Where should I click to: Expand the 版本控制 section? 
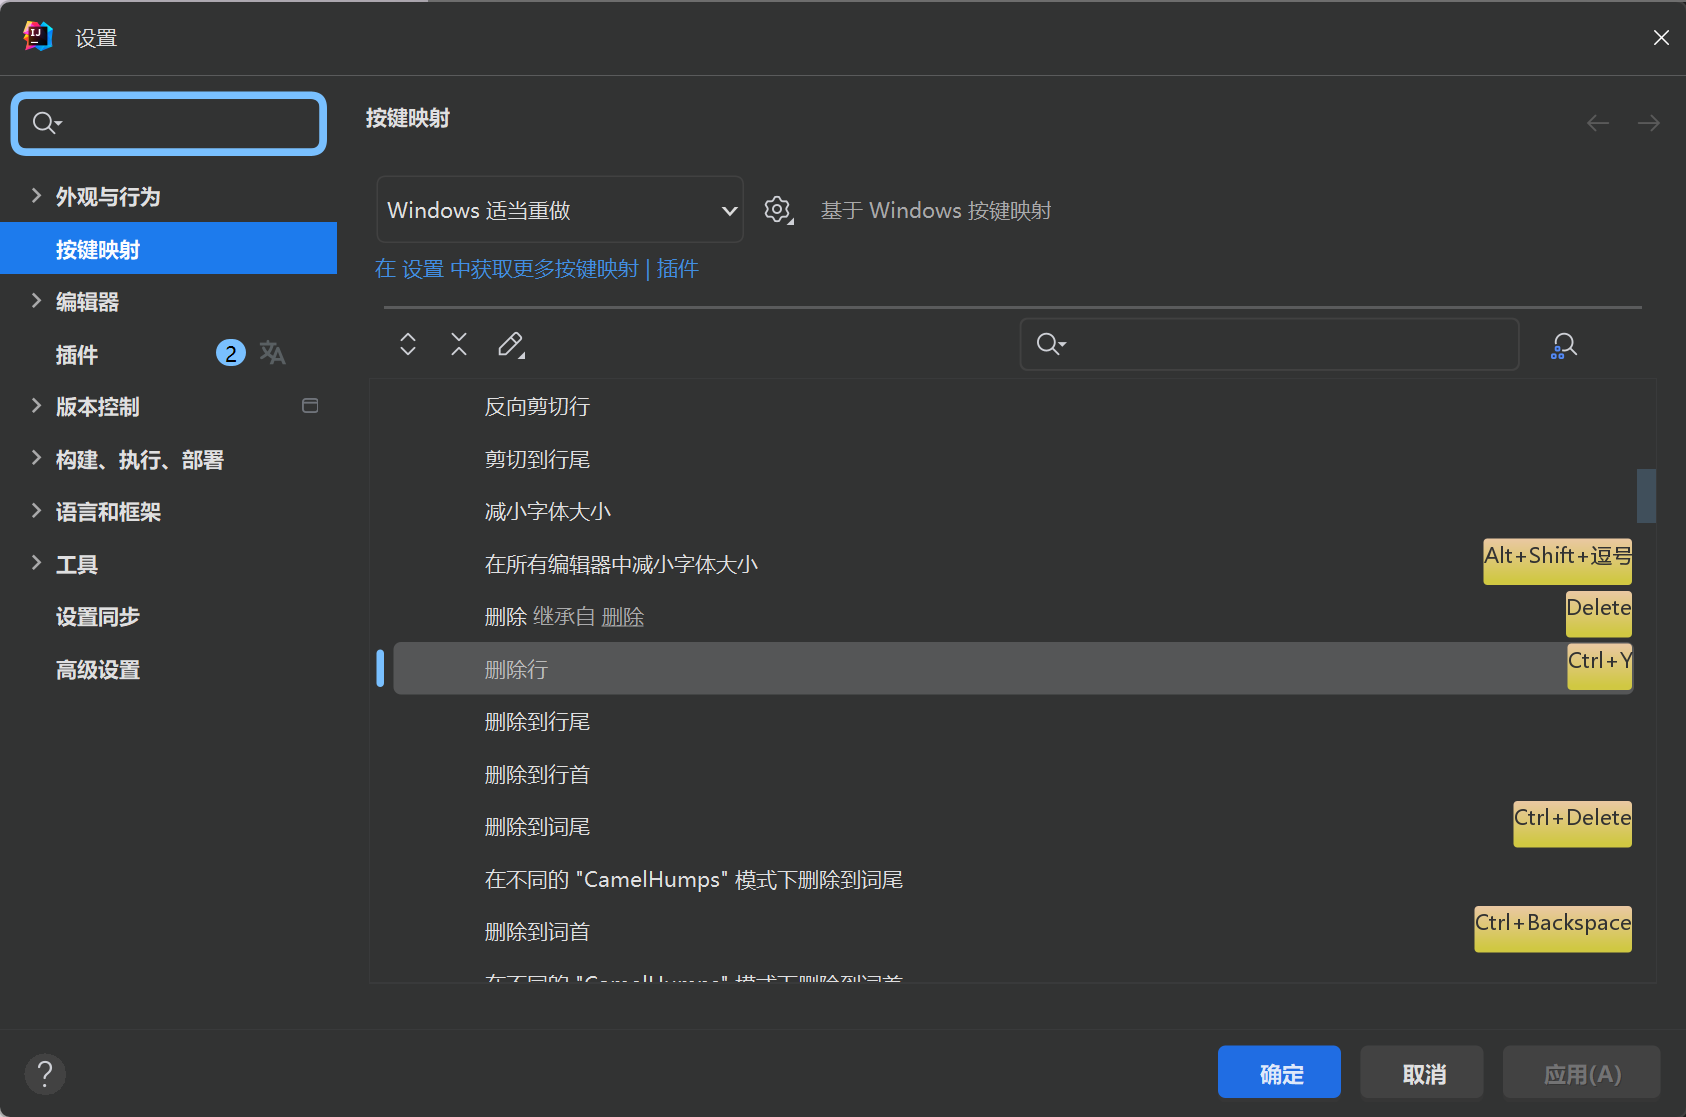[x=36, y=406]
